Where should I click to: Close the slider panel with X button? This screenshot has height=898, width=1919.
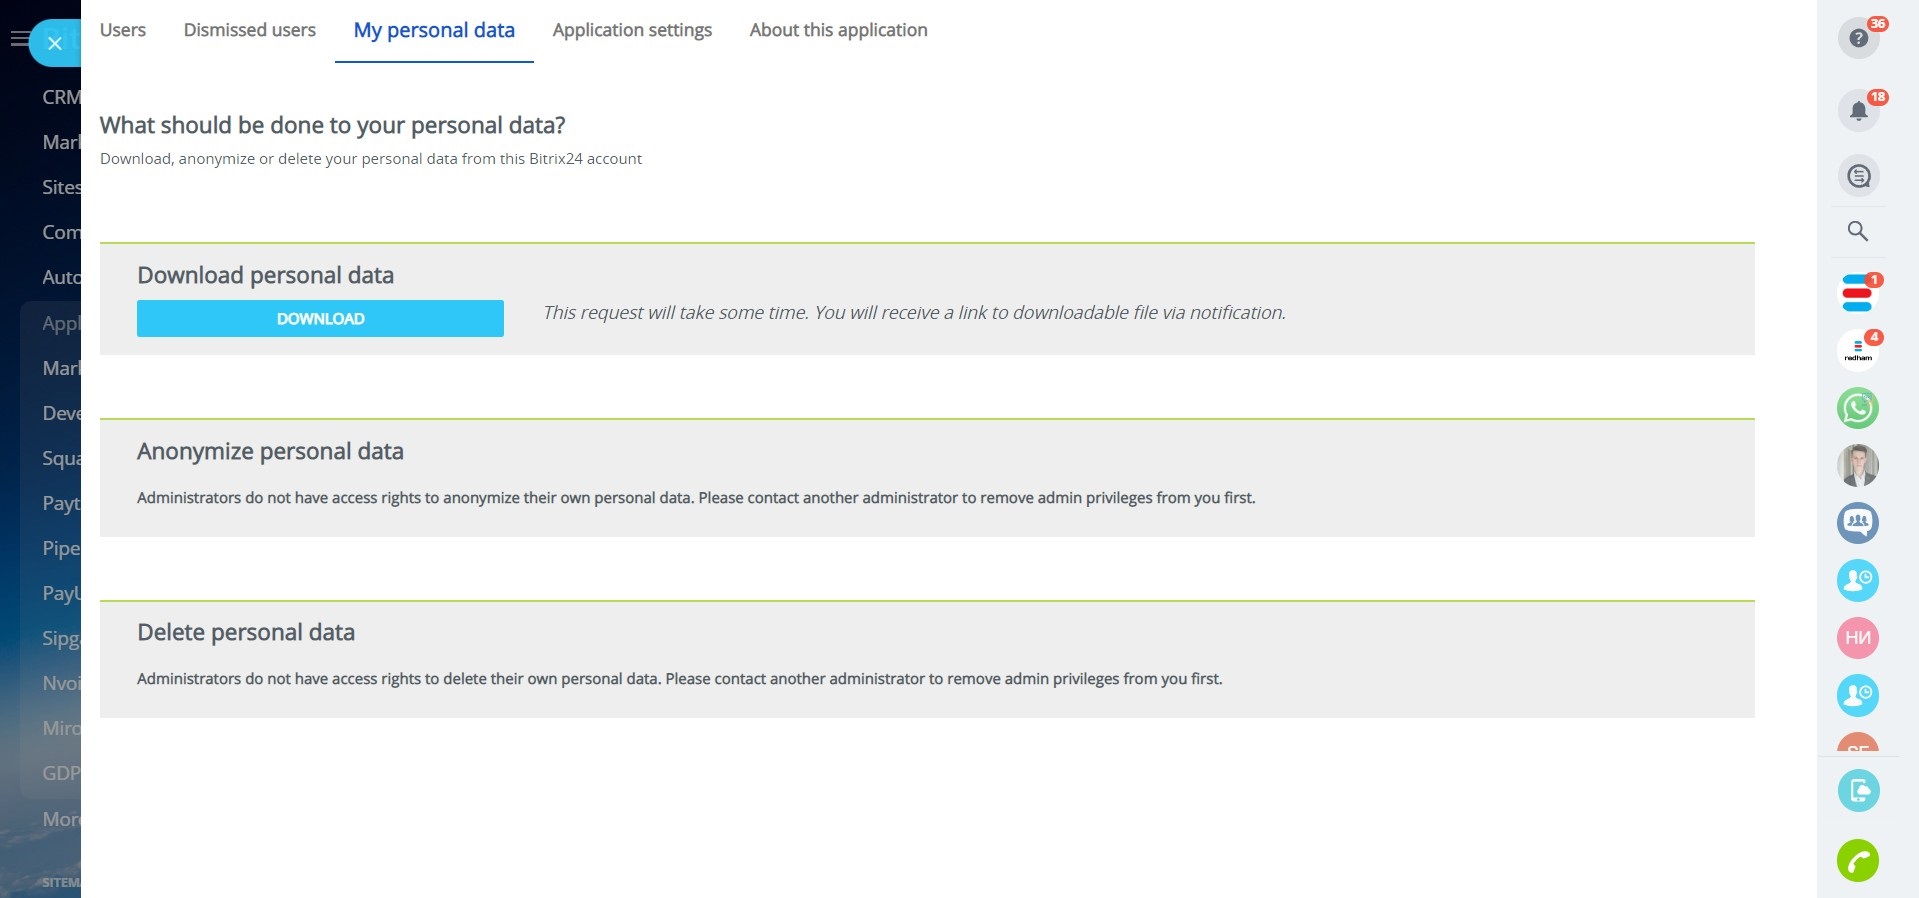point(55,43)
